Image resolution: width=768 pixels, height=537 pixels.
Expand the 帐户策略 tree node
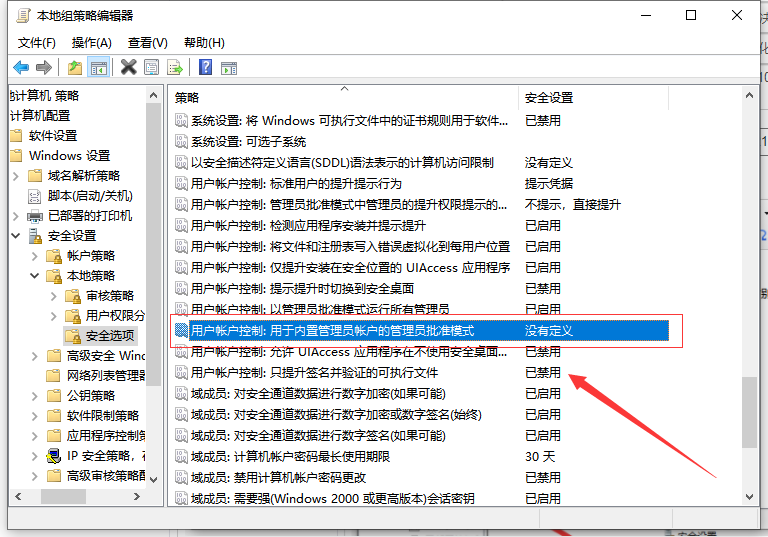(x=35, y=256)
